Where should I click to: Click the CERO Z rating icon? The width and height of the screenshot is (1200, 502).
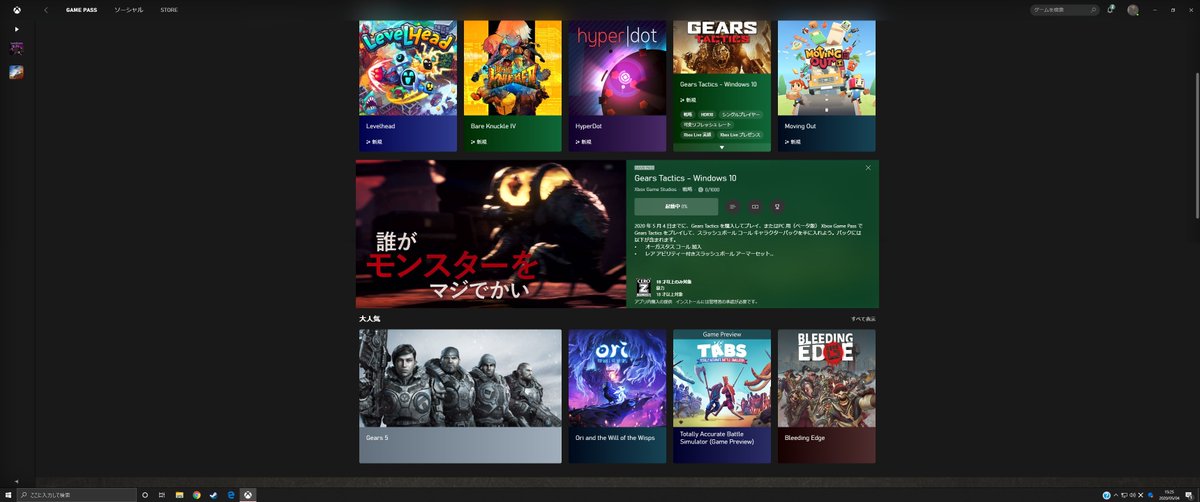click(x=644, y=288)
